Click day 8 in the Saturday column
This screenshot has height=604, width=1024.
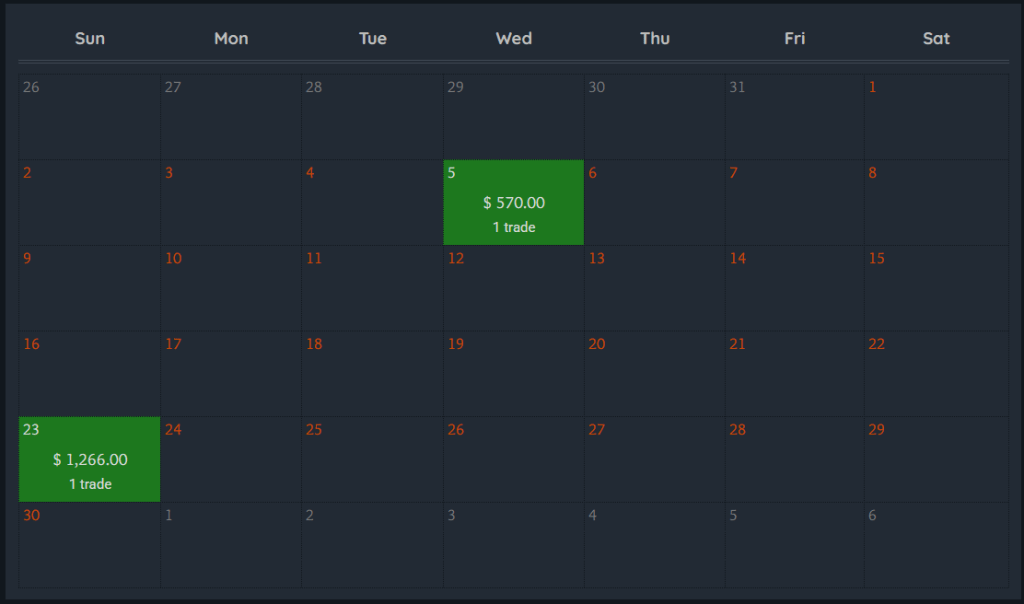(937, 202)
